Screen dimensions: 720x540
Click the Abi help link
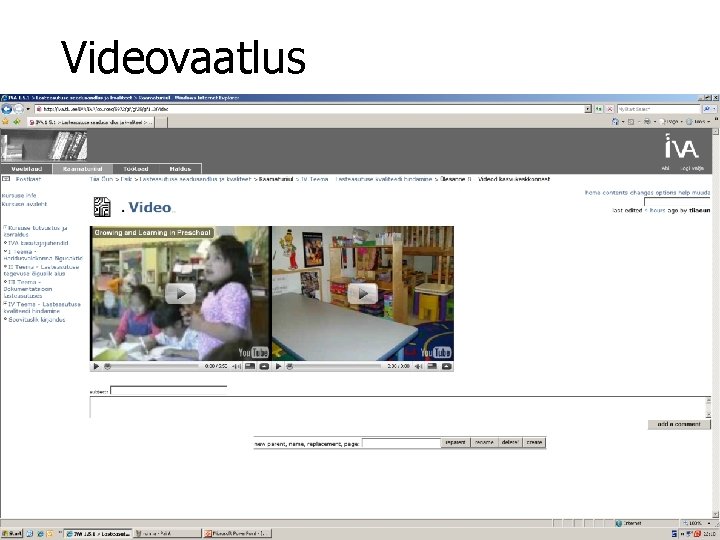pos(665,168)
